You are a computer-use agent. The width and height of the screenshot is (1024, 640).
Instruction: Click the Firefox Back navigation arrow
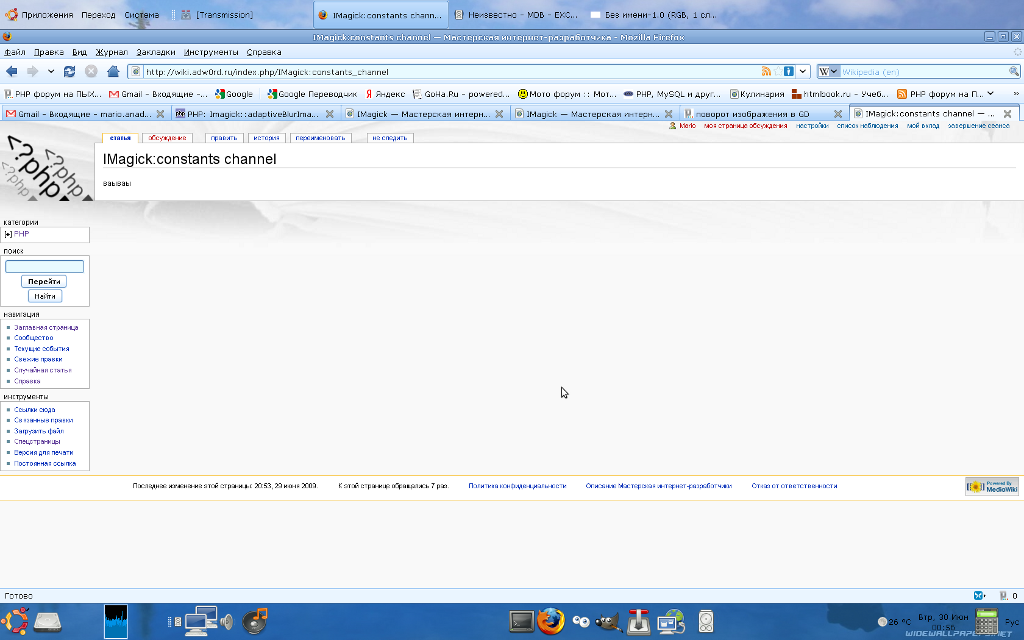pos(12,71)
